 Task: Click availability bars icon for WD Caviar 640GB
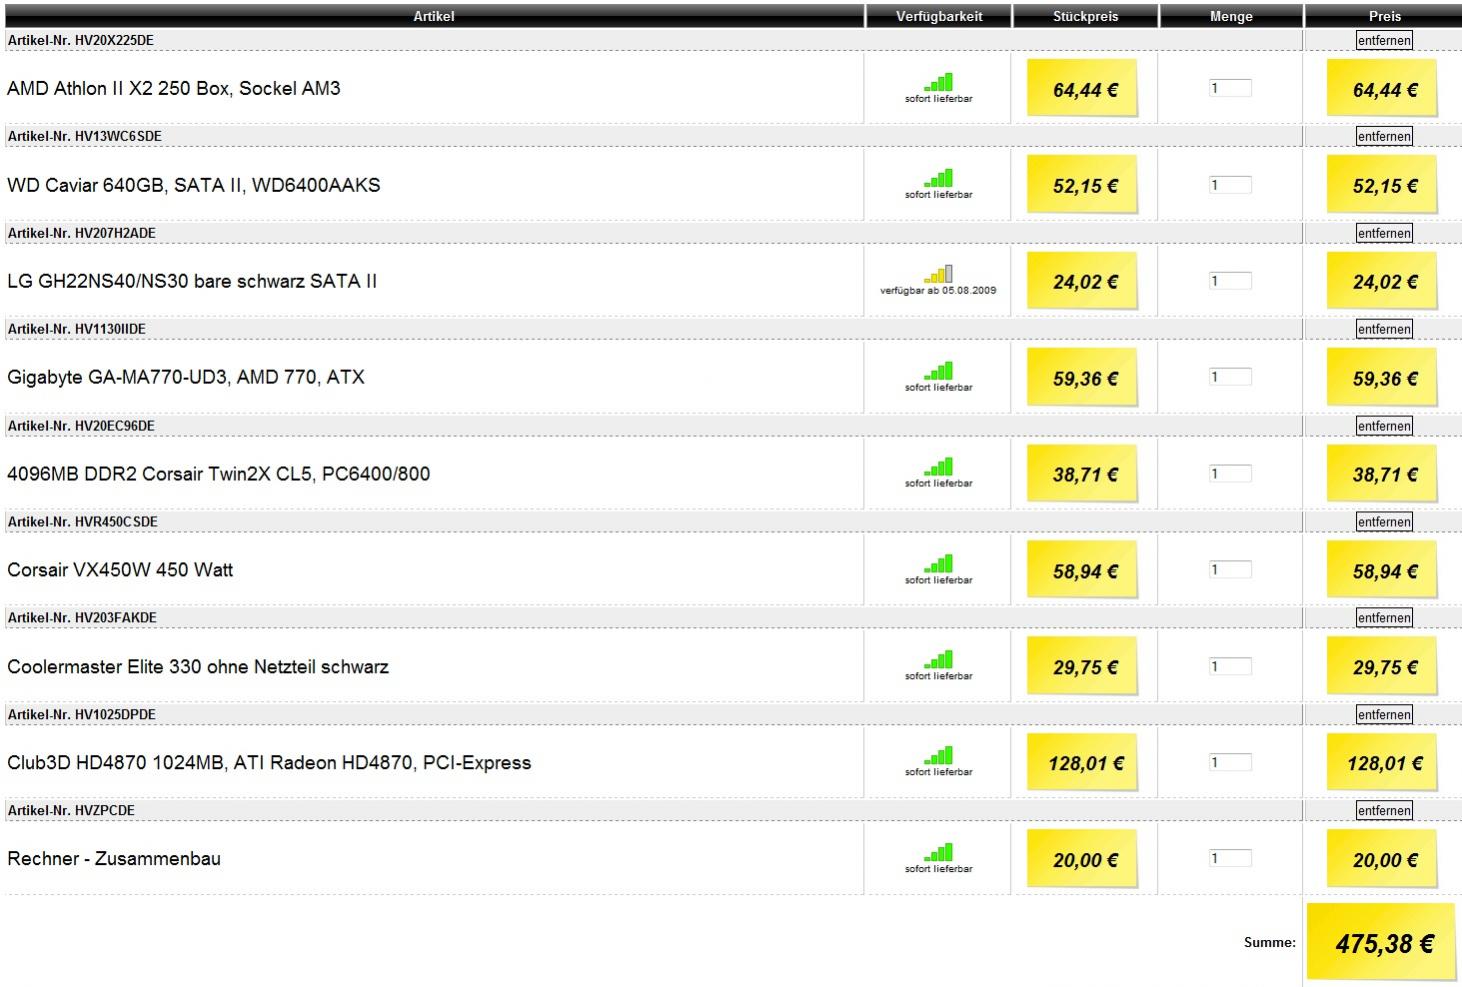coord(939,178)
